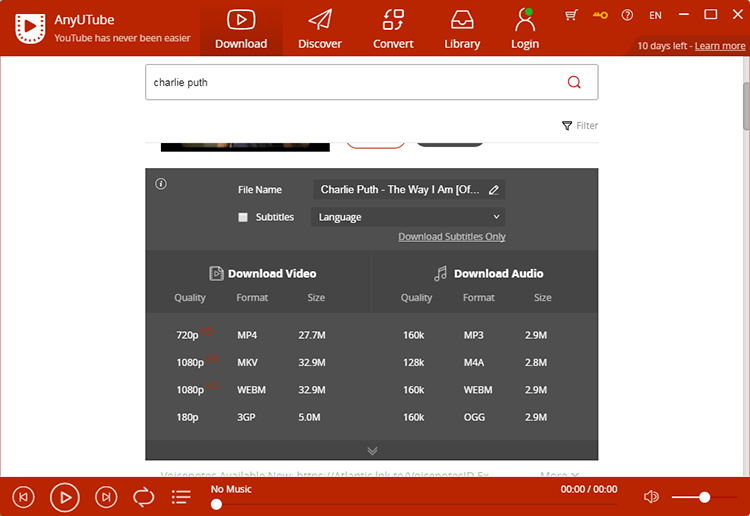Click the Filter label
750x516 pixels.
tap(587, 126)
